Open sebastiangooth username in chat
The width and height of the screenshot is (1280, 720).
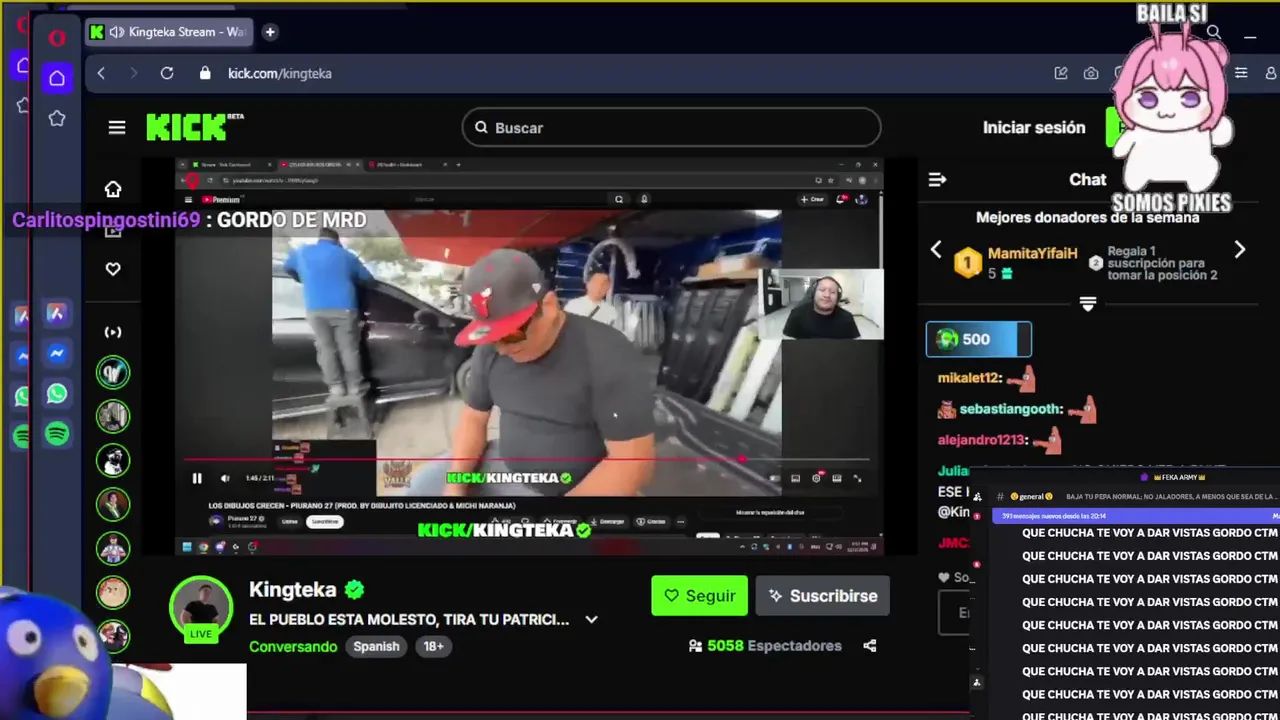1012,409
